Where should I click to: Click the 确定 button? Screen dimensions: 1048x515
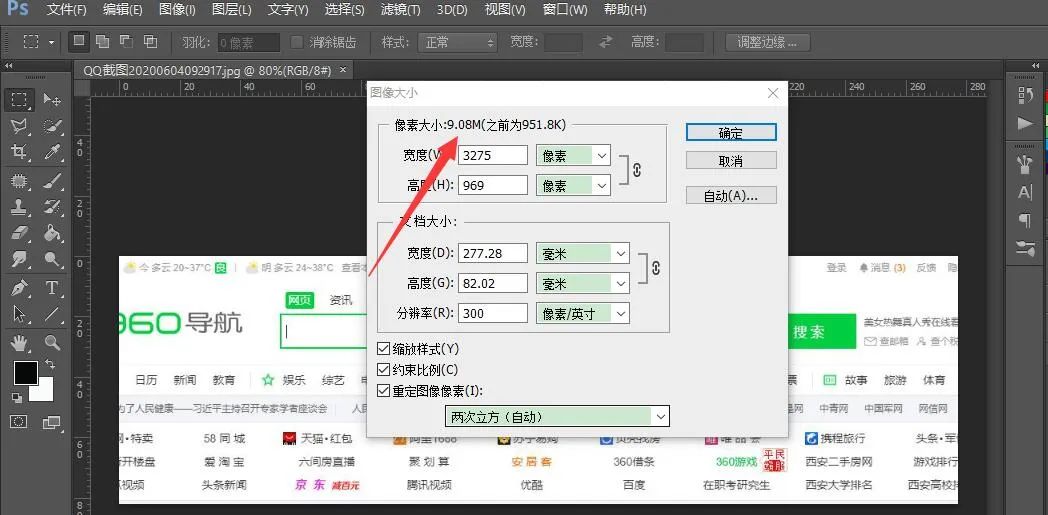[x=731, y=132]
